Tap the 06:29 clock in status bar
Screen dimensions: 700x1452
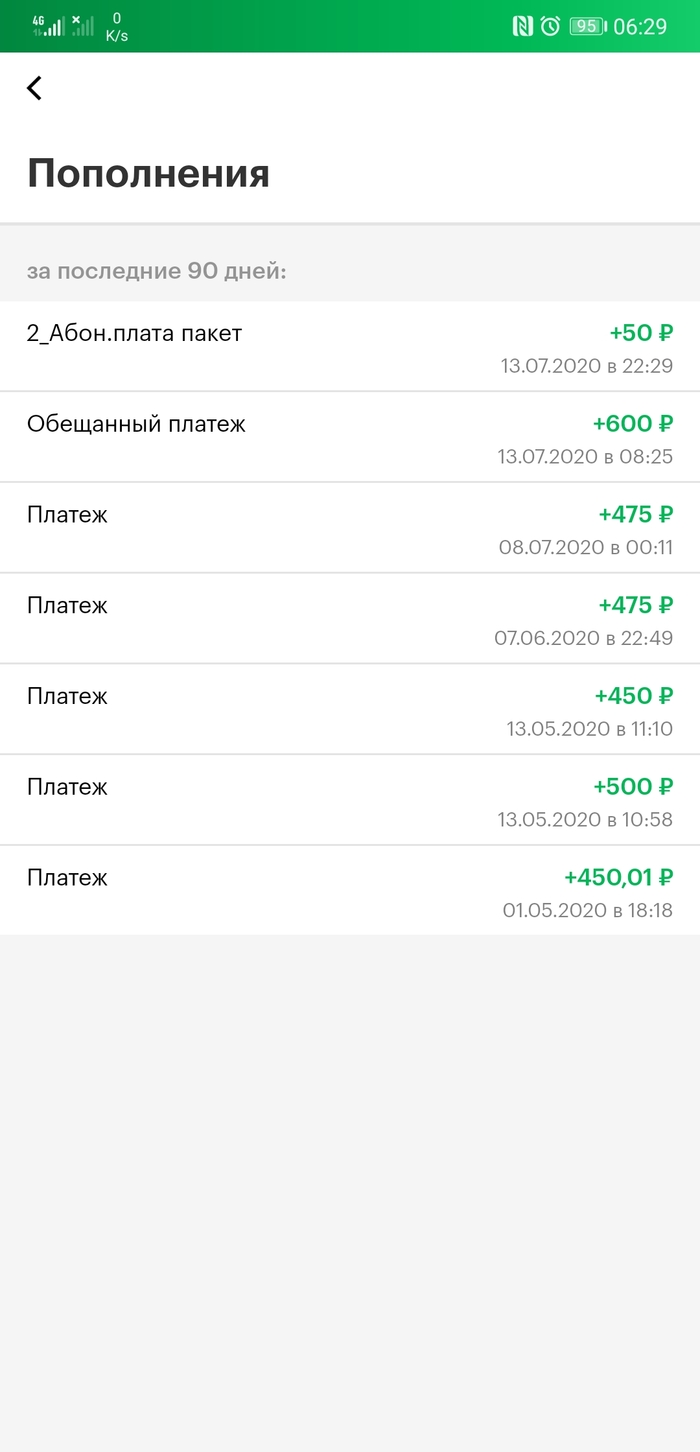click(640, 27)
